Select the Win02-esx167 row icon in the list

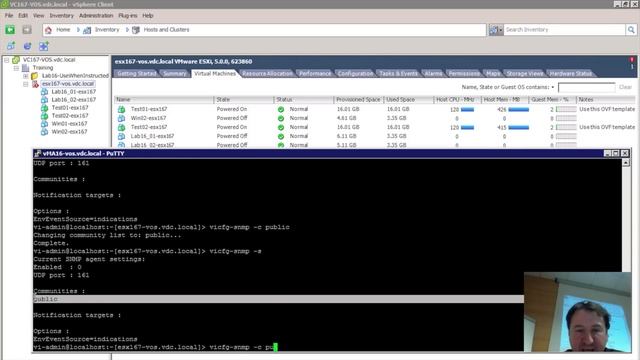pos(121,118)
